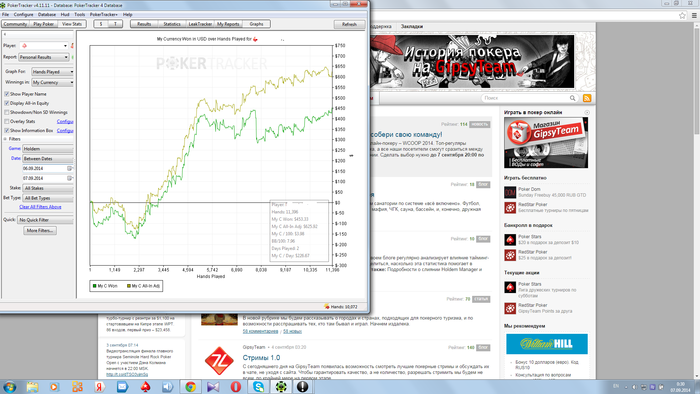Screen dimensions: 700x394
Task: Uncheck Show Player Name checkbox
Action: [7, 94]
